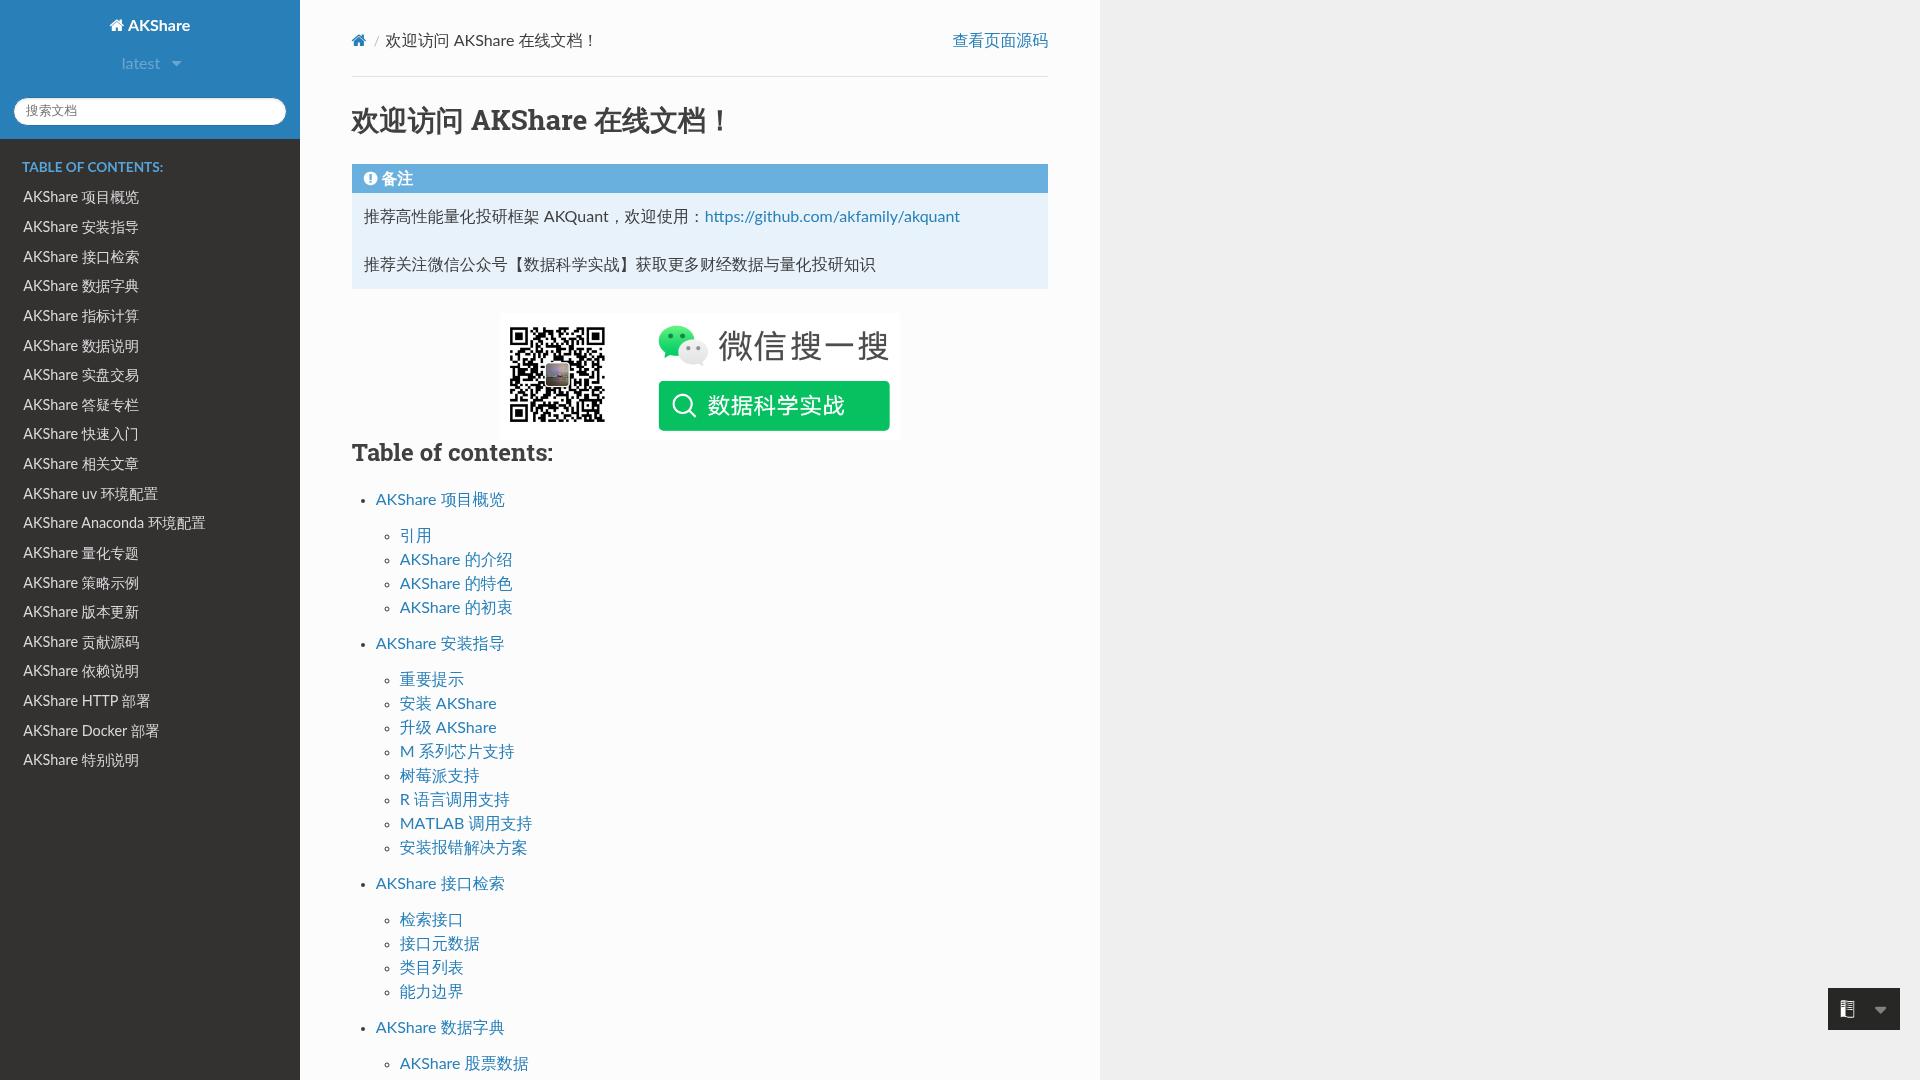The image size is (1920, 1080).
Task: Click the 重要提示 link
Action: tap(432, 680)
